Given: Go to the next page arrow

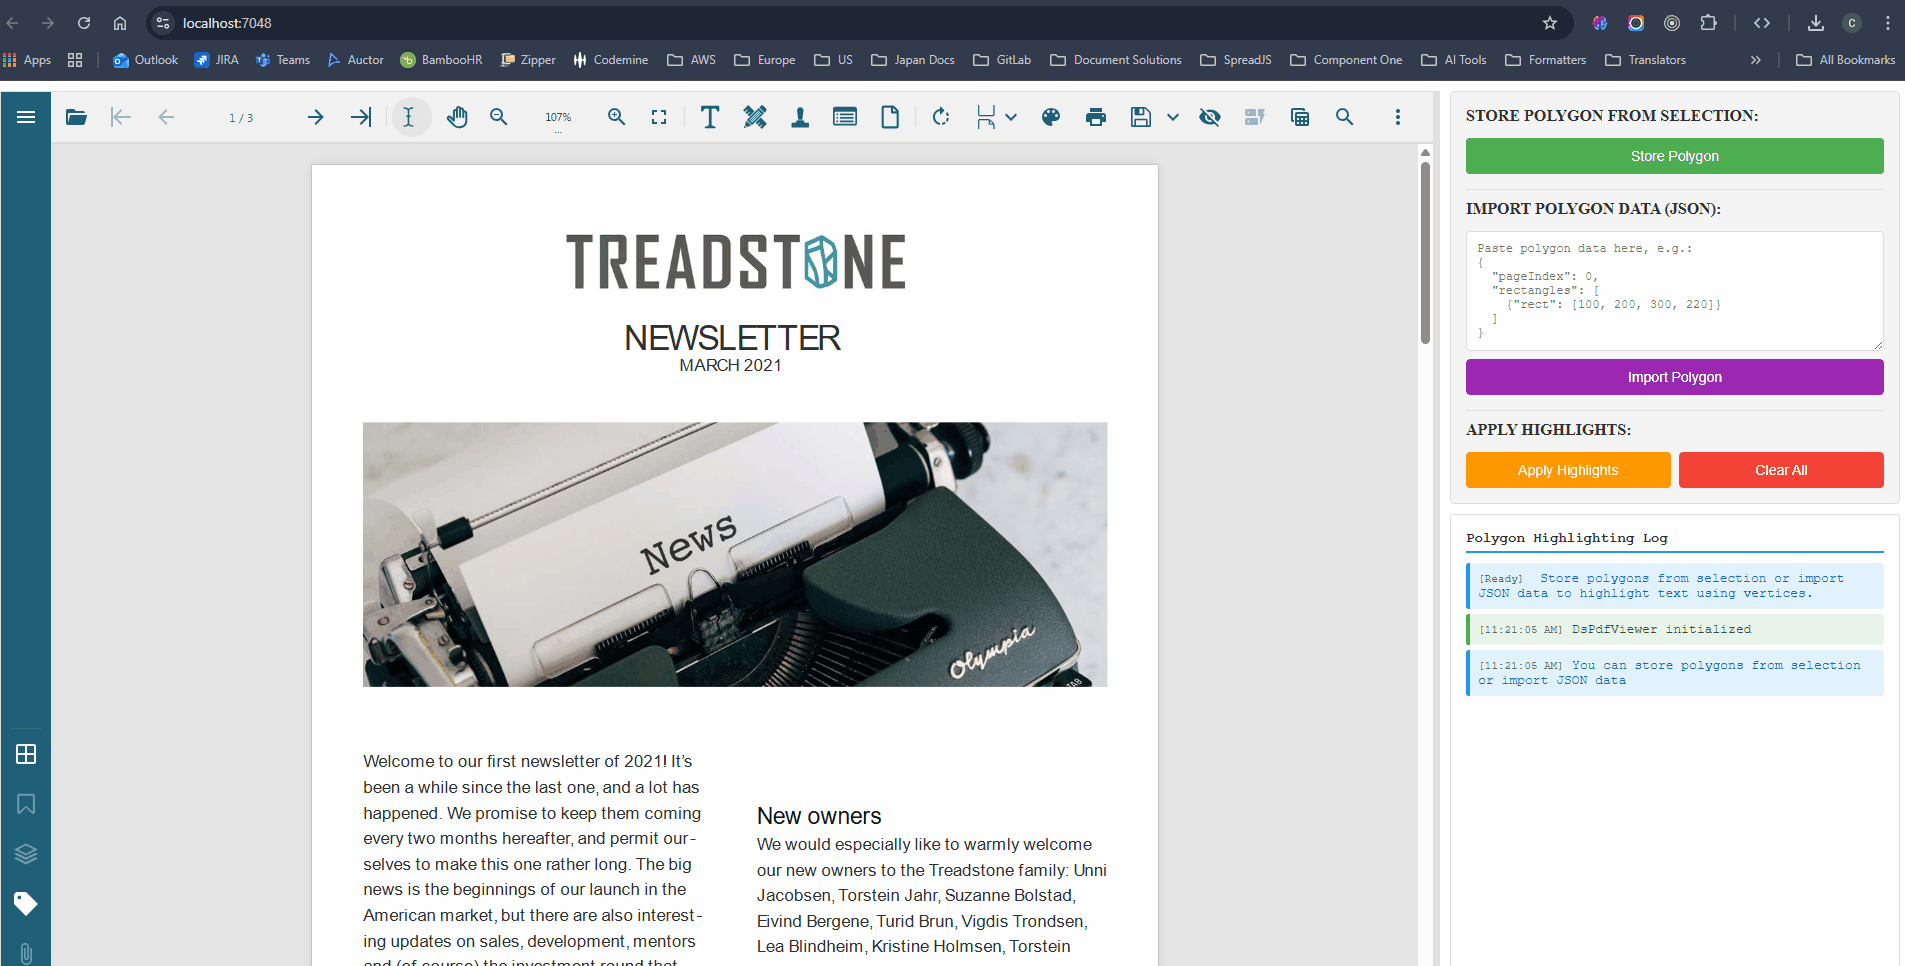Looking at the screenshot, I should (316, 117).
